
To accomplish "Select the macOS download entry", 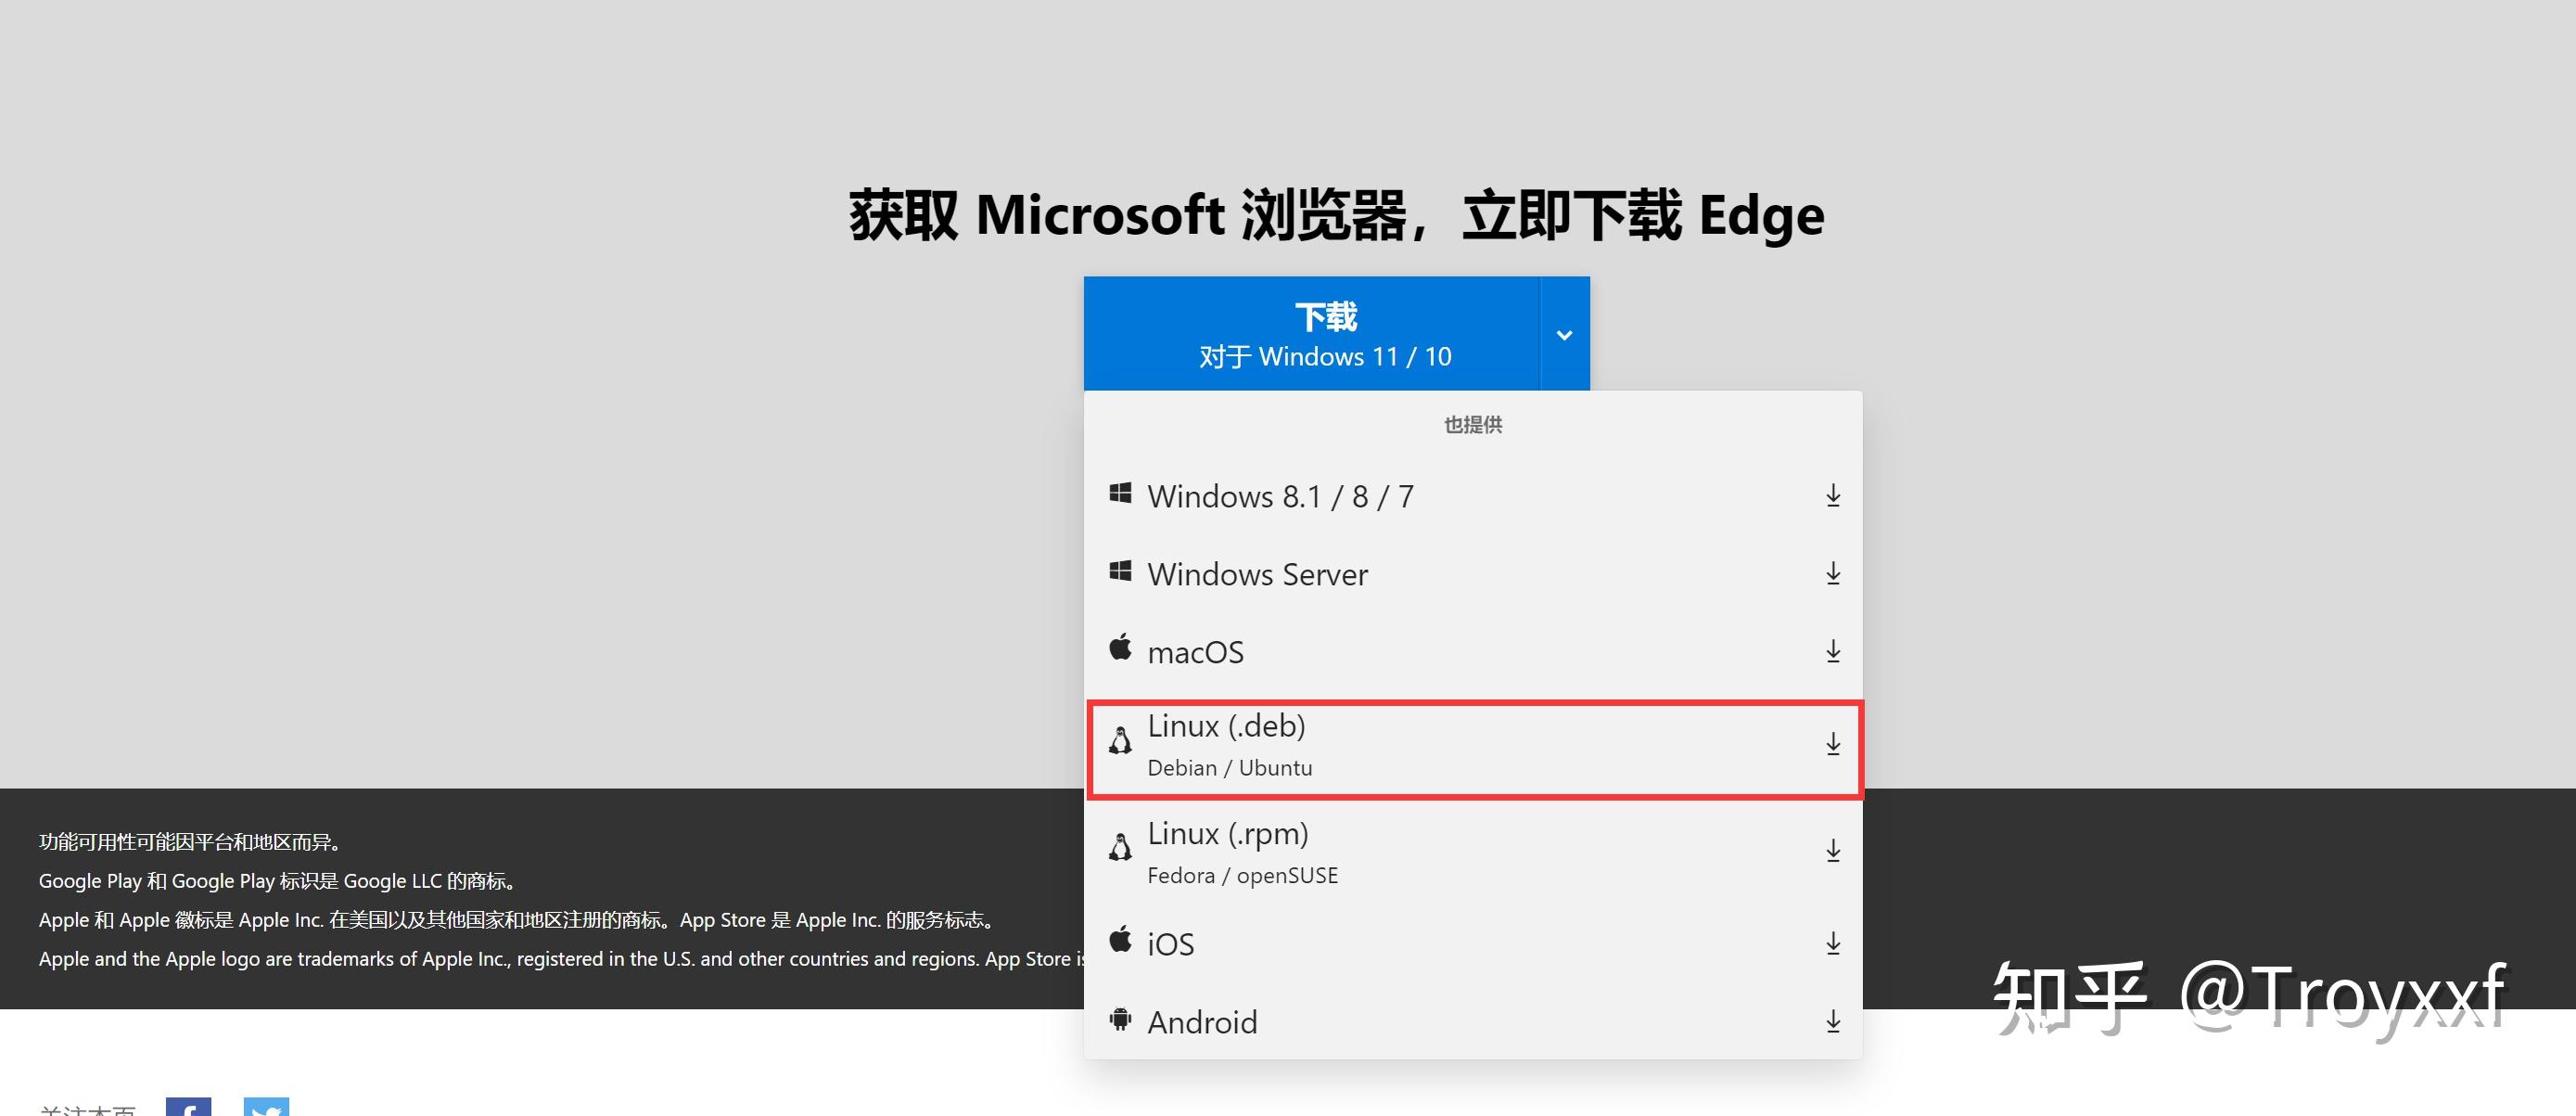I will pyautogui.click(x=1197, y=651).
